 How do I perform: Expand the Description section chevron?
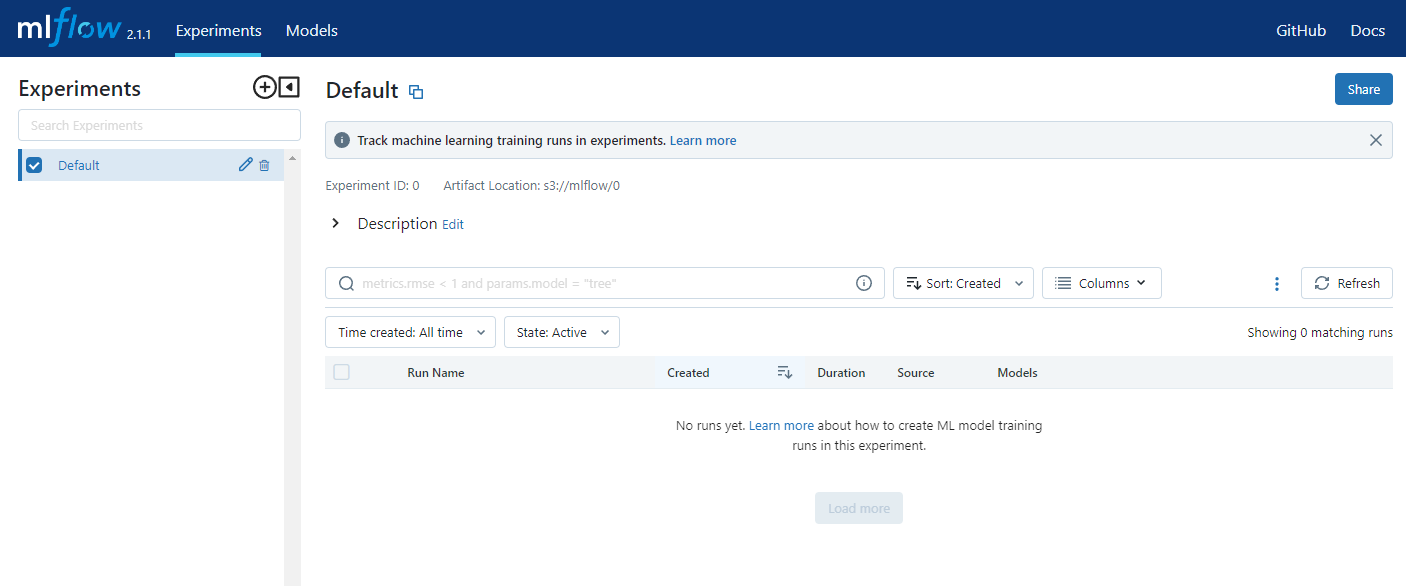pyautogui.click(x=335, y=223)
